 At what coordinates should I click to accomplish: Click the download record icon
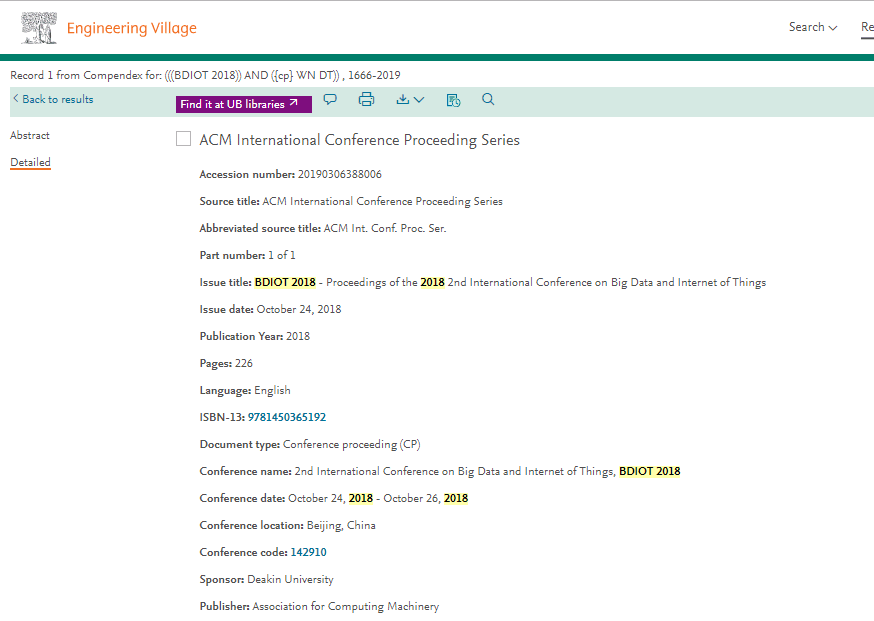coord(402,99)
